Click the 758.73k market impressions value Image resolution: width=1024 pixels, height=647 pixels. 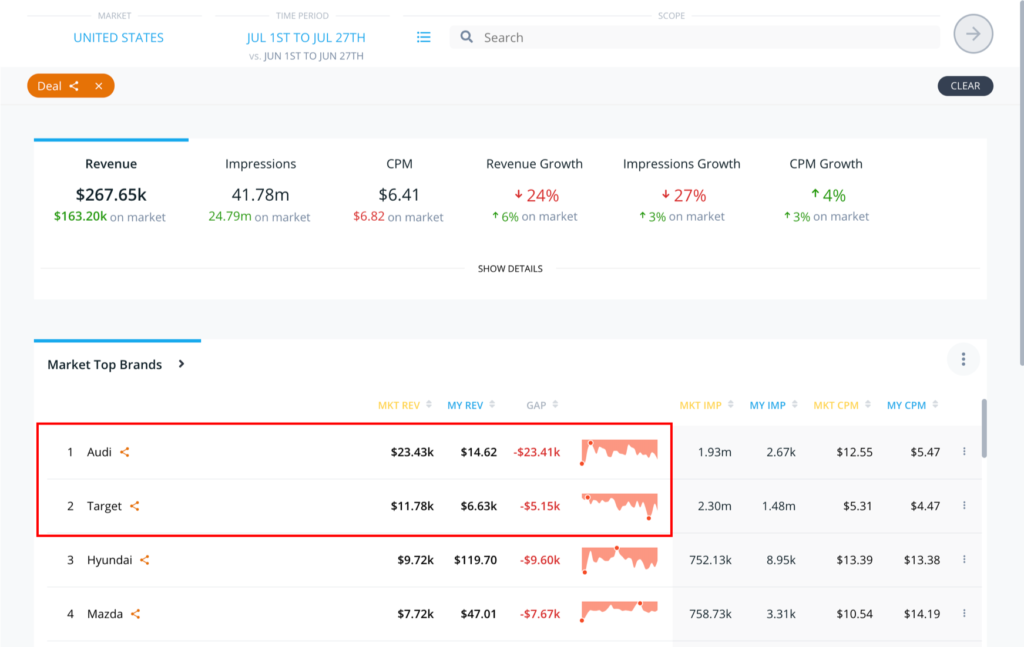(710, 614)
